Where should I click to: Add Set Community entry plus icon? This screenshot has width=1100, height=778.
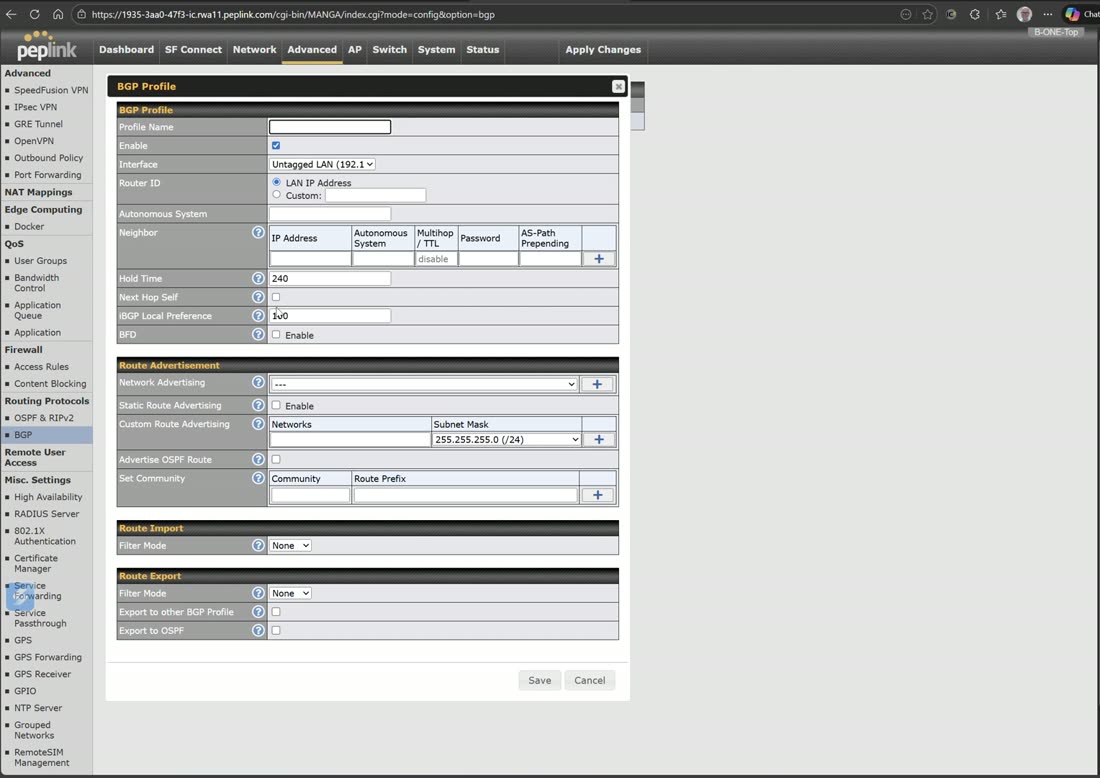pyautogui.click(x=597, y=495)
